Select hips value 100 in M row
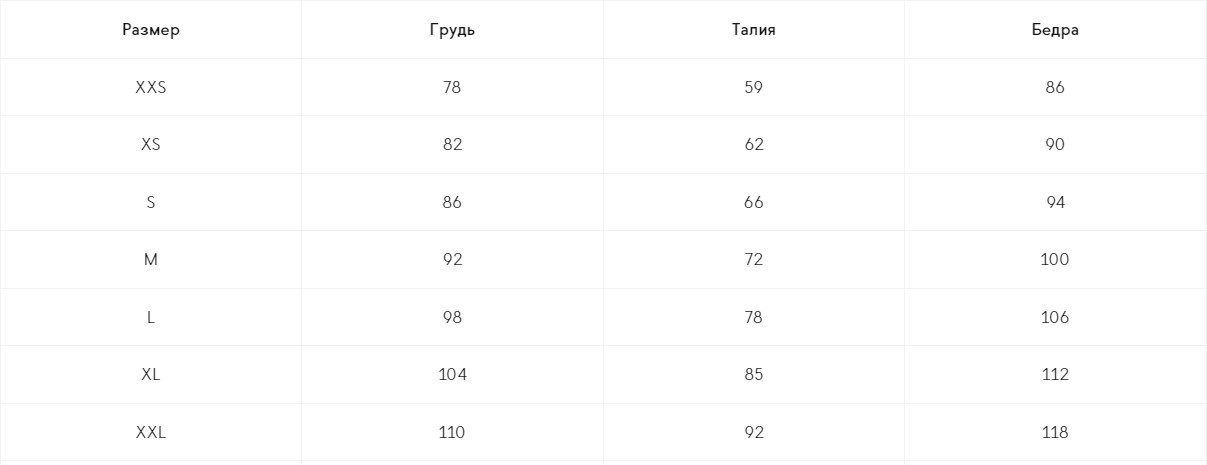Screen dimensions: 1207x465 click(x=1055, y=260)
